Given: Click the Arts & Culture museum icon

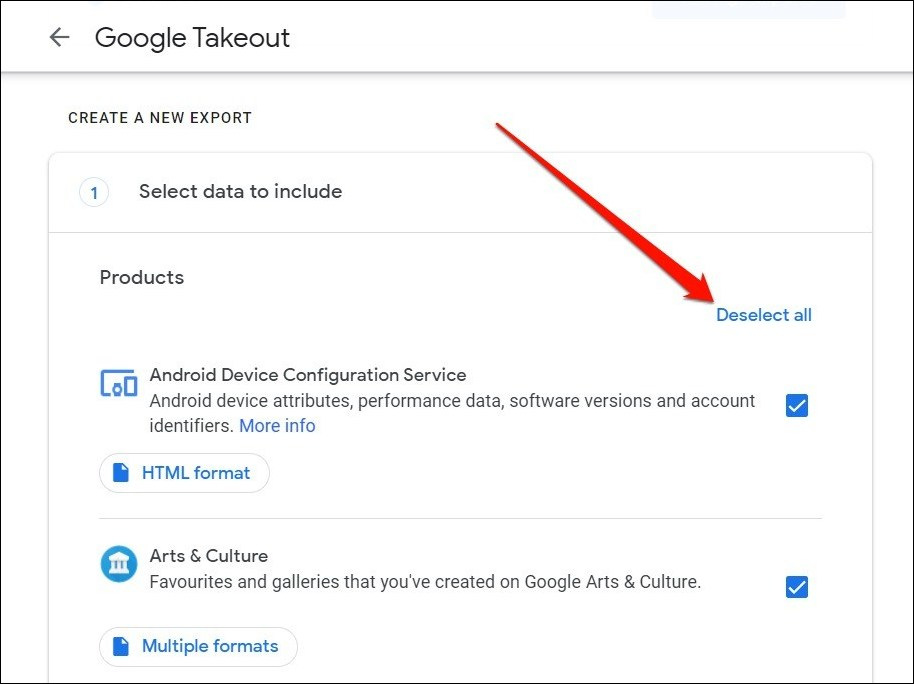Looking at the screenshot, I should click(x=119, y=564).
